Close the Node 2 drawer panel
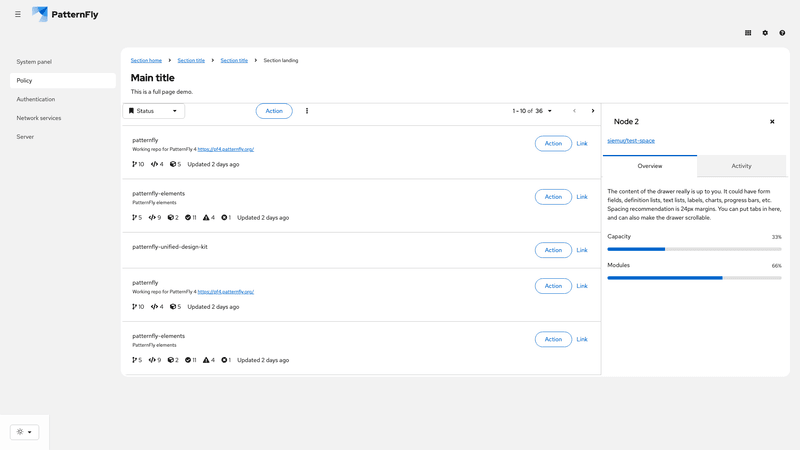Viewport: 800px width, 450px height. coord(772,121)
